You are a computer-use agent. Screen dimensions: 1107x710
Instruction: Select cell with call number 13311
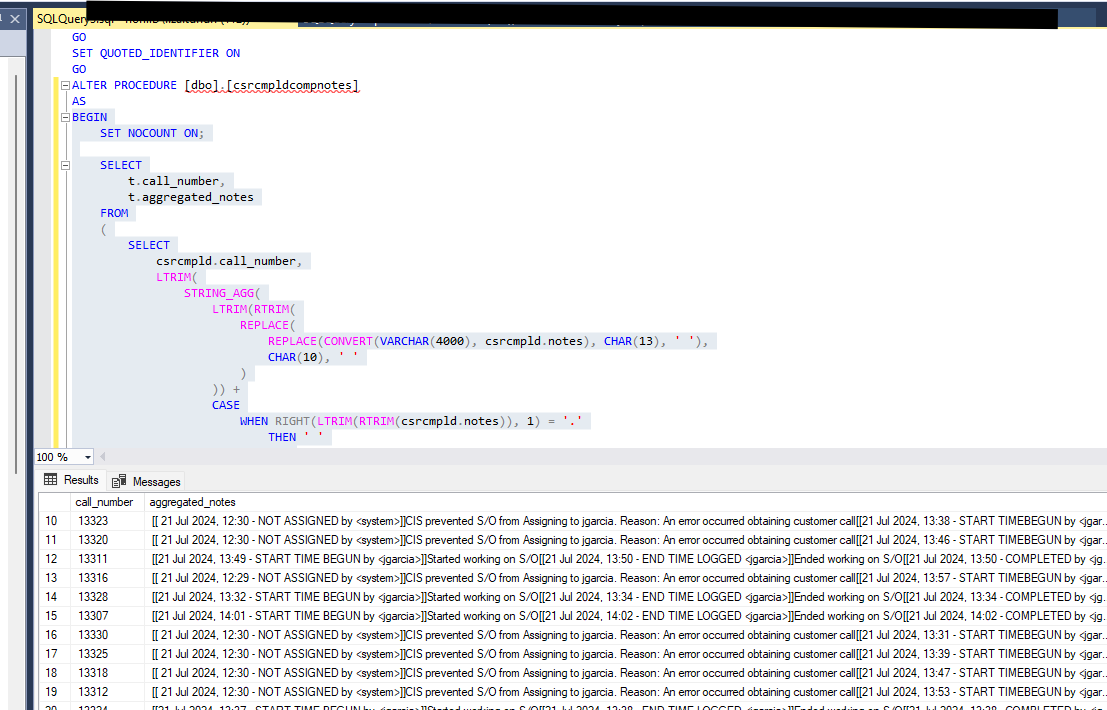point(93,559)
